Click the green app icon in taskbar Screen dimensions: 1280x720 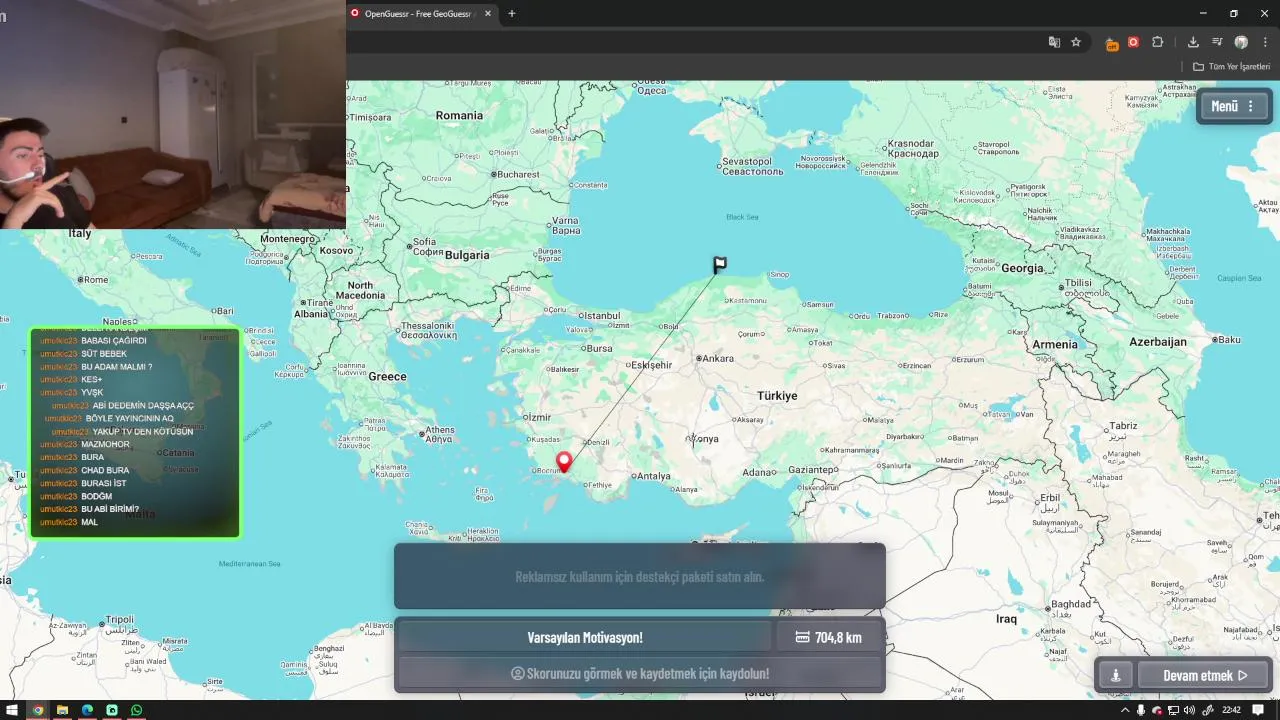pos(112,710)
